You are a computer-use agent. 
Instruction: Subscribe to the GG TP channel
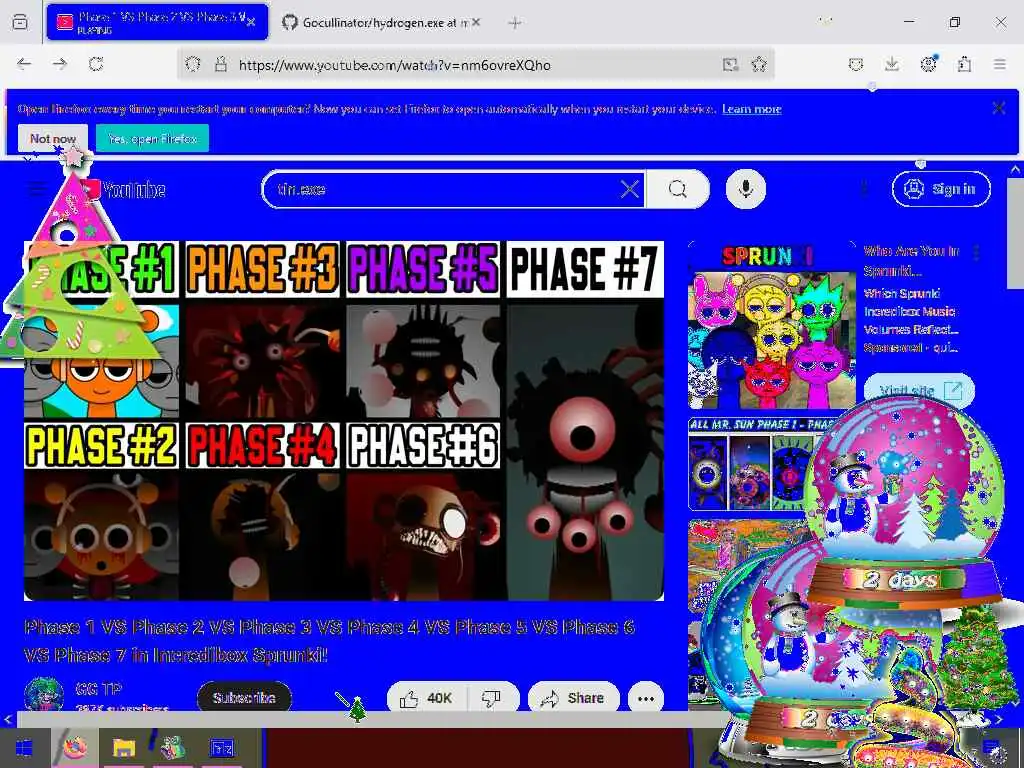(244, 697)
